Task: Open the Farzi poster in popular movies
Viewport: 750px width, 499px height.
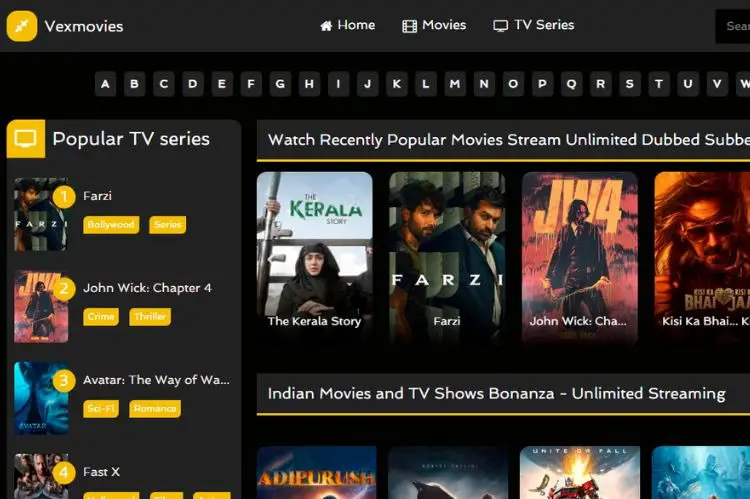Action: 447,258
